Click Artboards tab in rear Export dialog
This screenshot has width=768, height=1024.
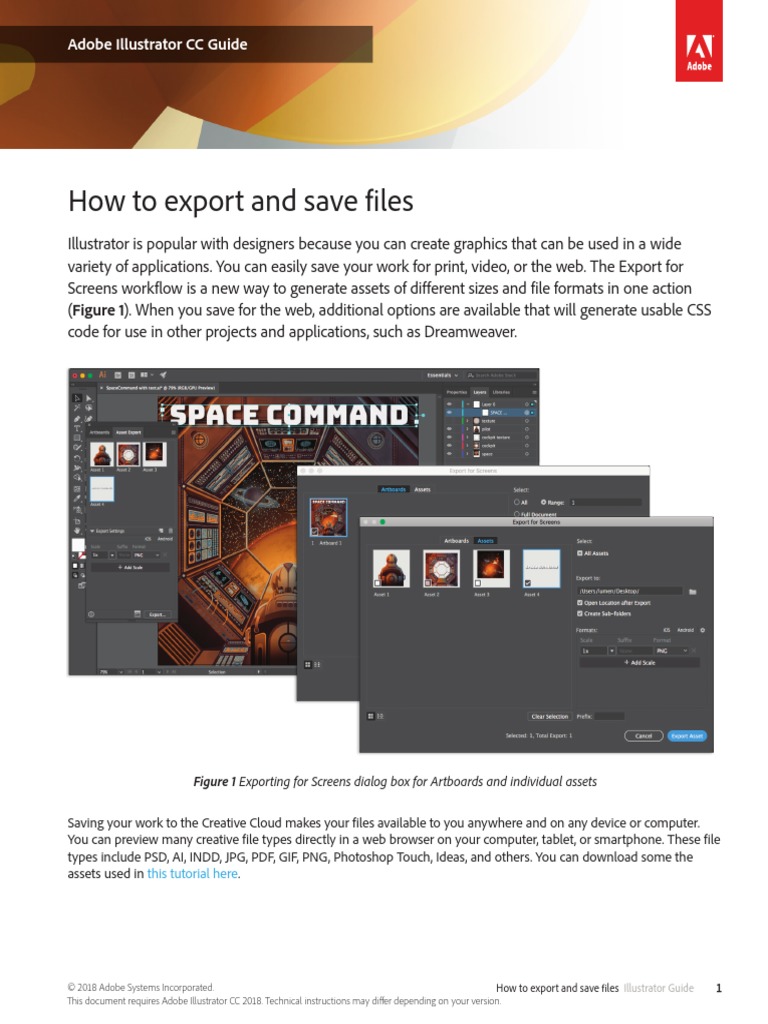(394, 489)
